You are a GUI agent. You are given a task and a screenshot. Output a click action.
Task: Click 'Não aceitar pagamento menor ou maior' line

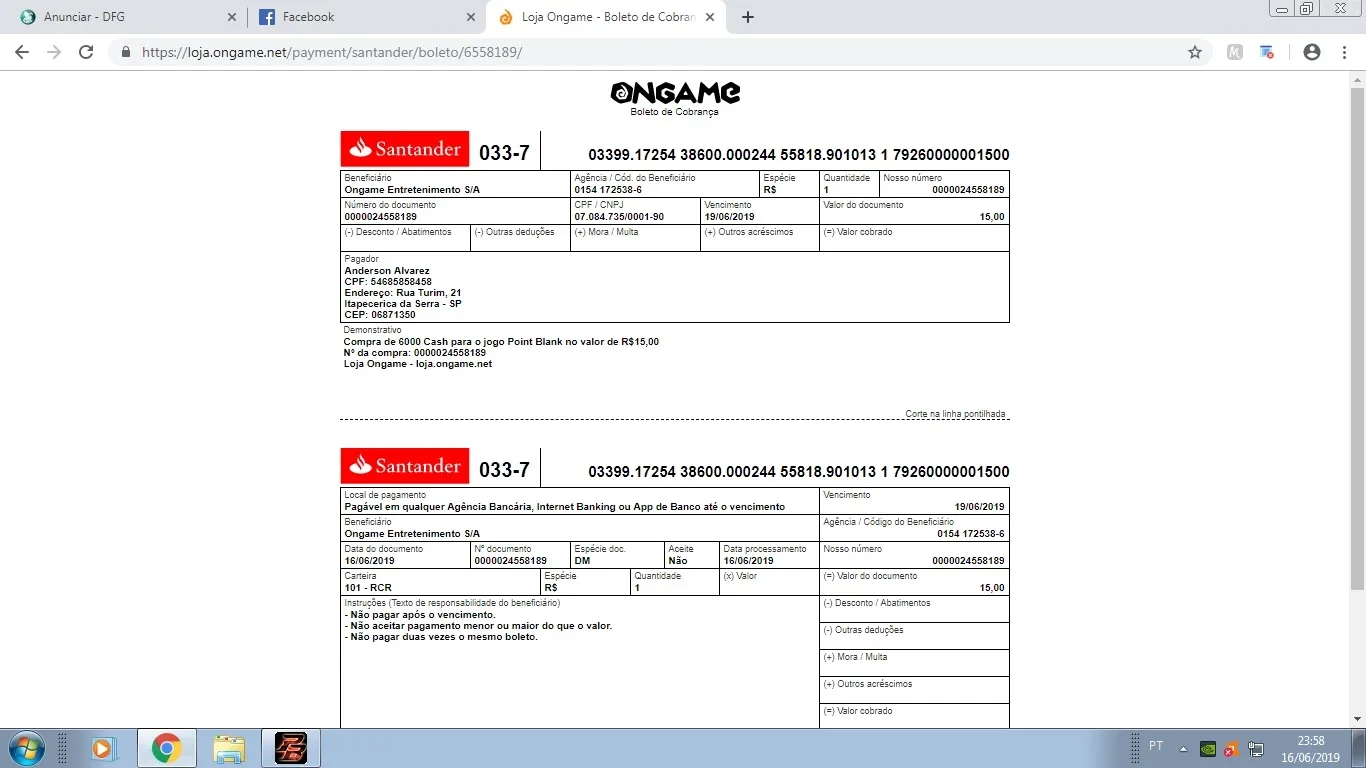[478, 626]
